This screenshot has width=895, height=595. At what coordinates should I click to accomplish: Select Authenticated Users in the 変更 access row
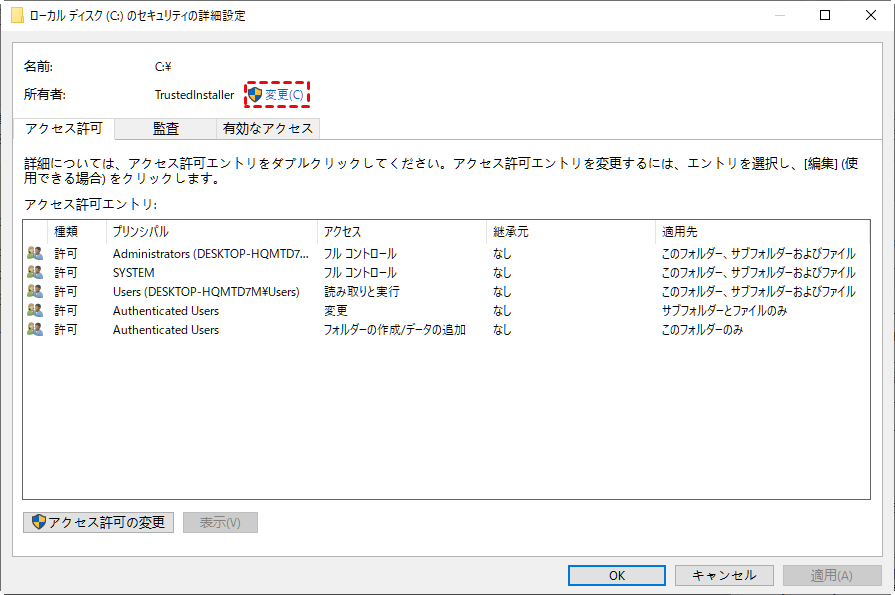[166, 311]
